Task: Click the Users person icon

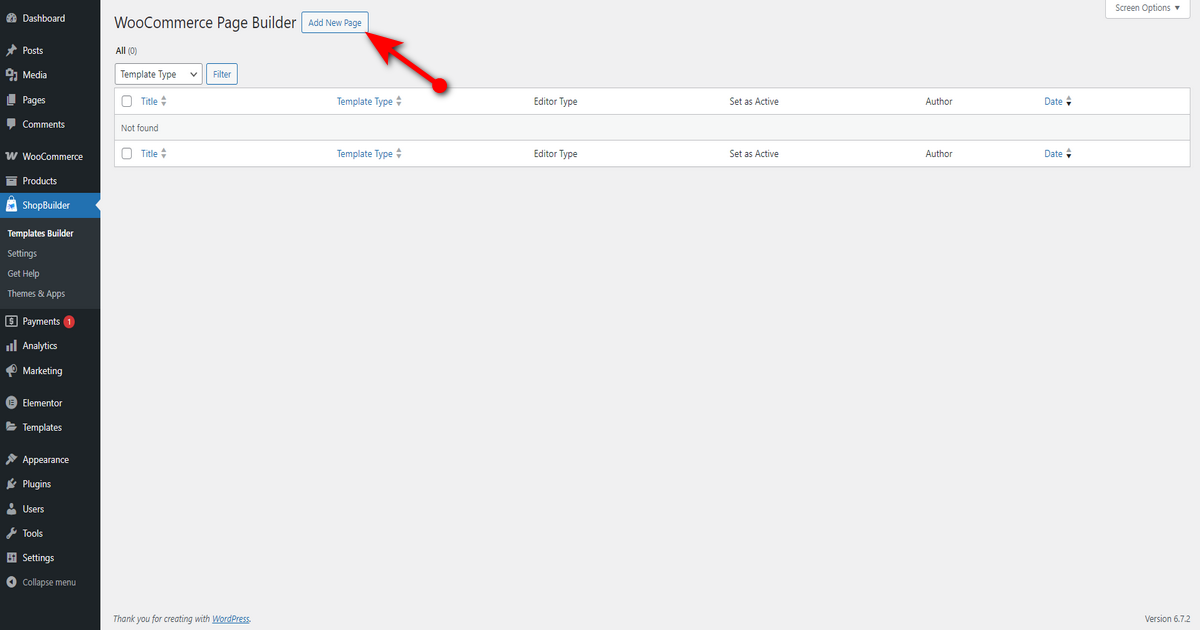Action: [x=11, y=509]
